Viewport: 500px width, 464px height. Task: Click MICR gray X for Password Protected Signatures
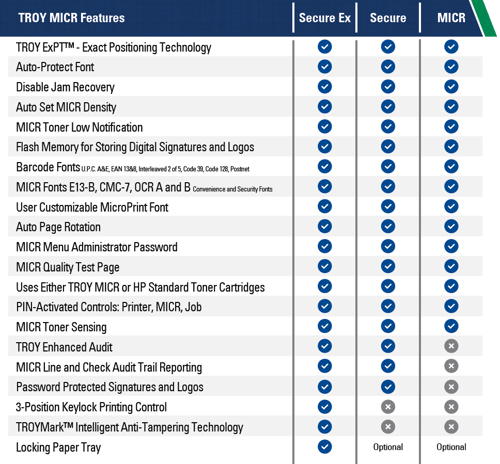click(451, 387)
